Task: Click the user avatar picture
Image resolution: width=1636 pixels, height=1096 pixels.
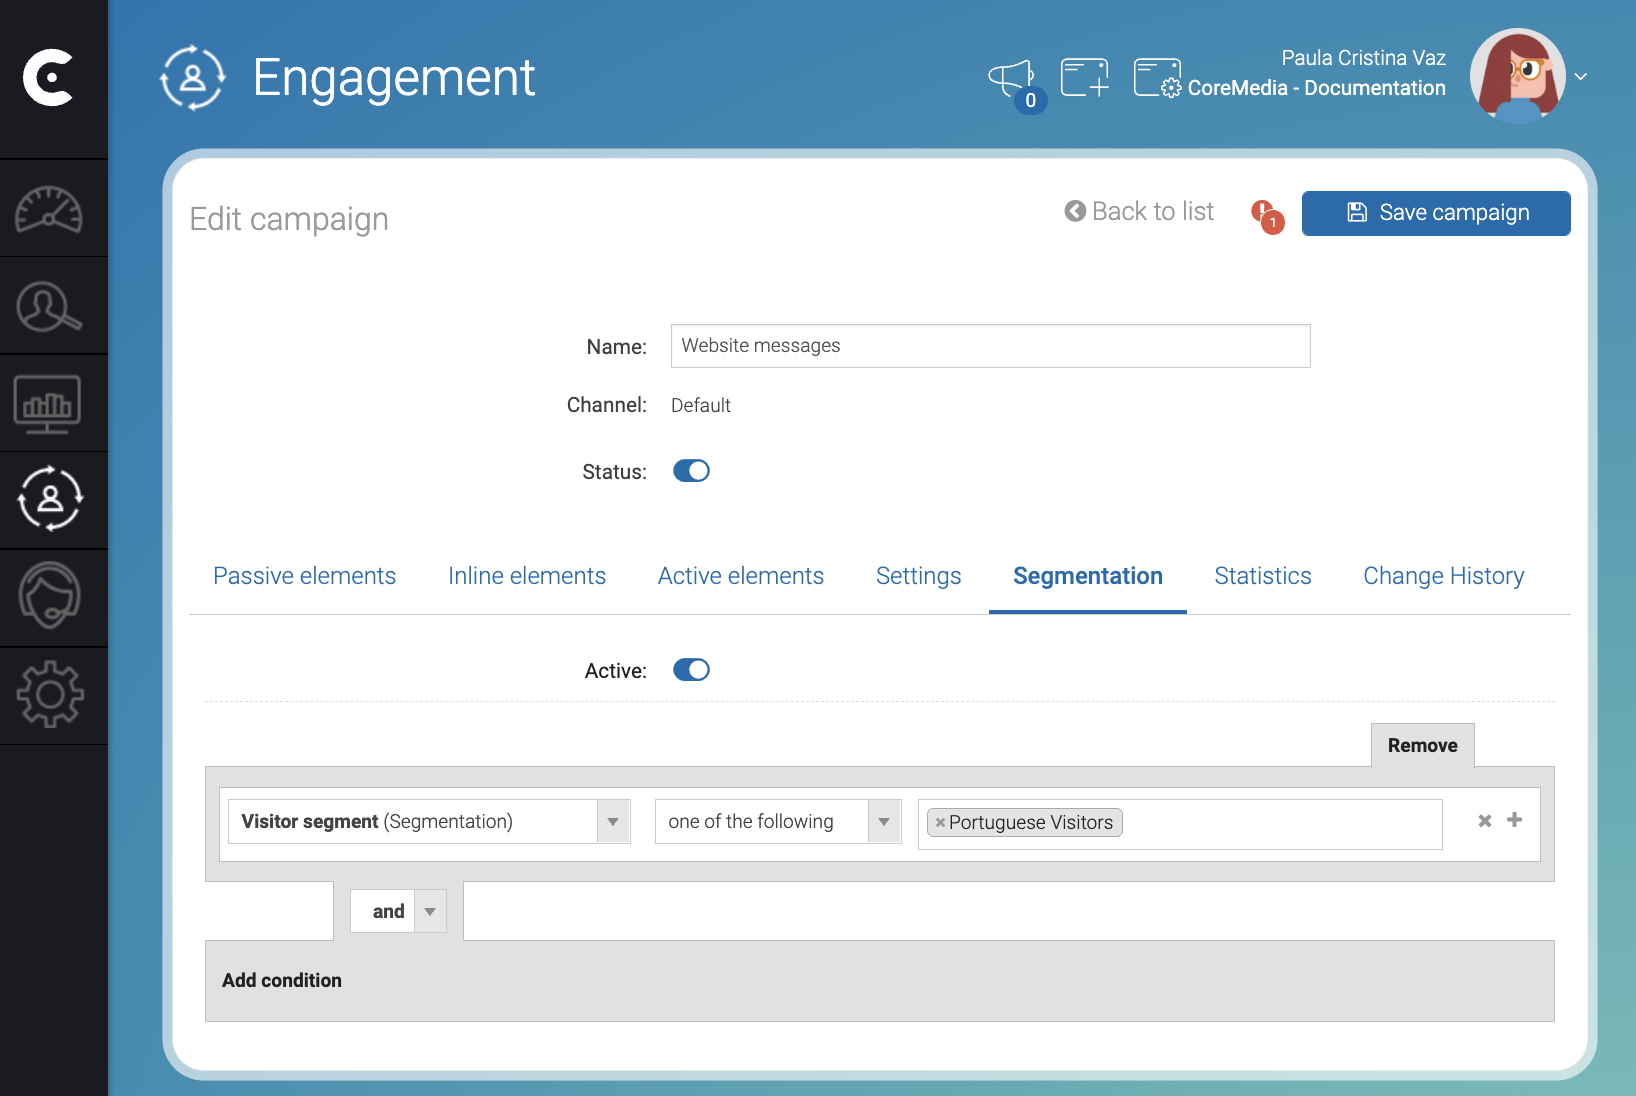Action: tap(1518, 76)
